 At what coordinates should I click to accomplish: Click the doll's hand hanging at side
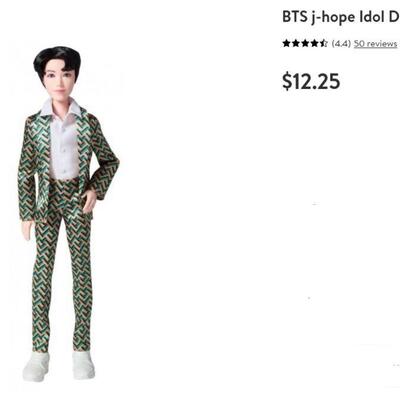coord(28,231)
